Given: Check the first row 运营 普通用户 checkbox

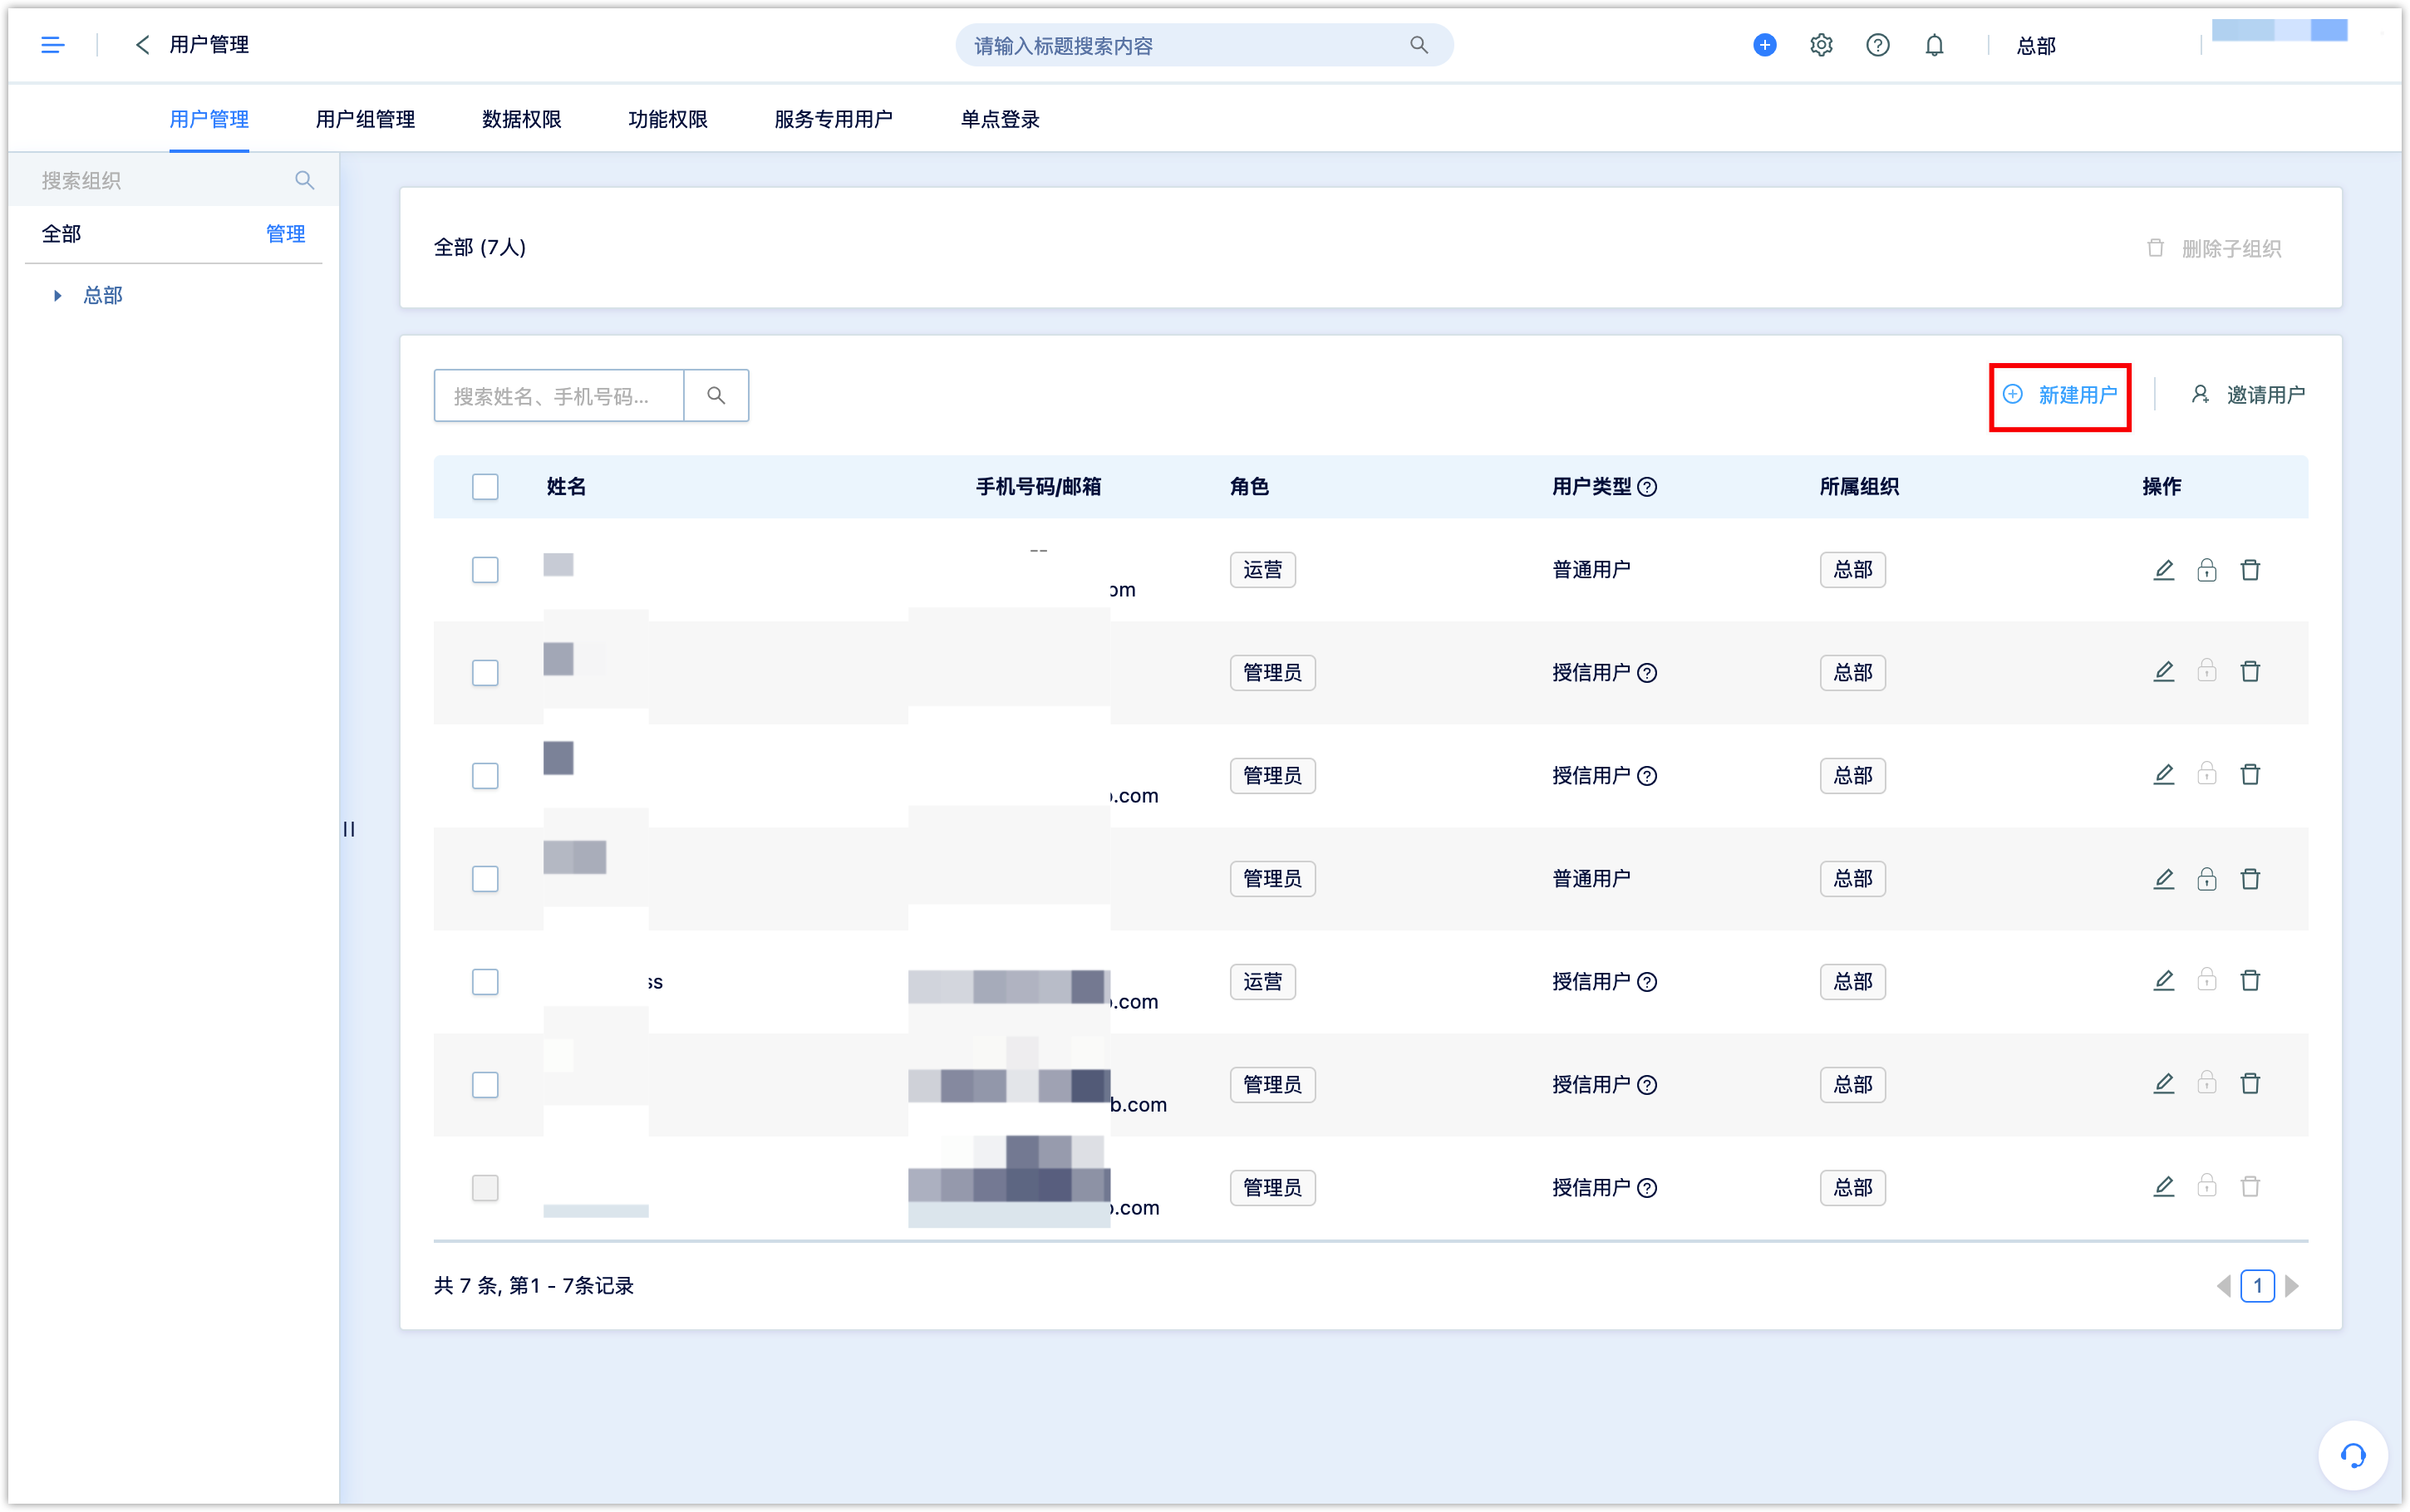Looking at the screenshot, I should [x=485, y=570].
